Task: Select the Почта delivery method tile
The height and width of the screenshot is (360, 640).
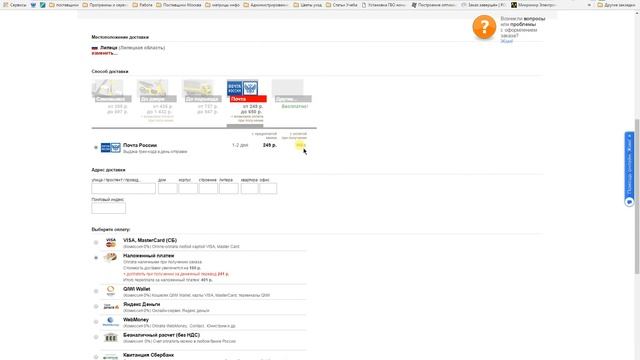Action: click(x=247, y=91)
